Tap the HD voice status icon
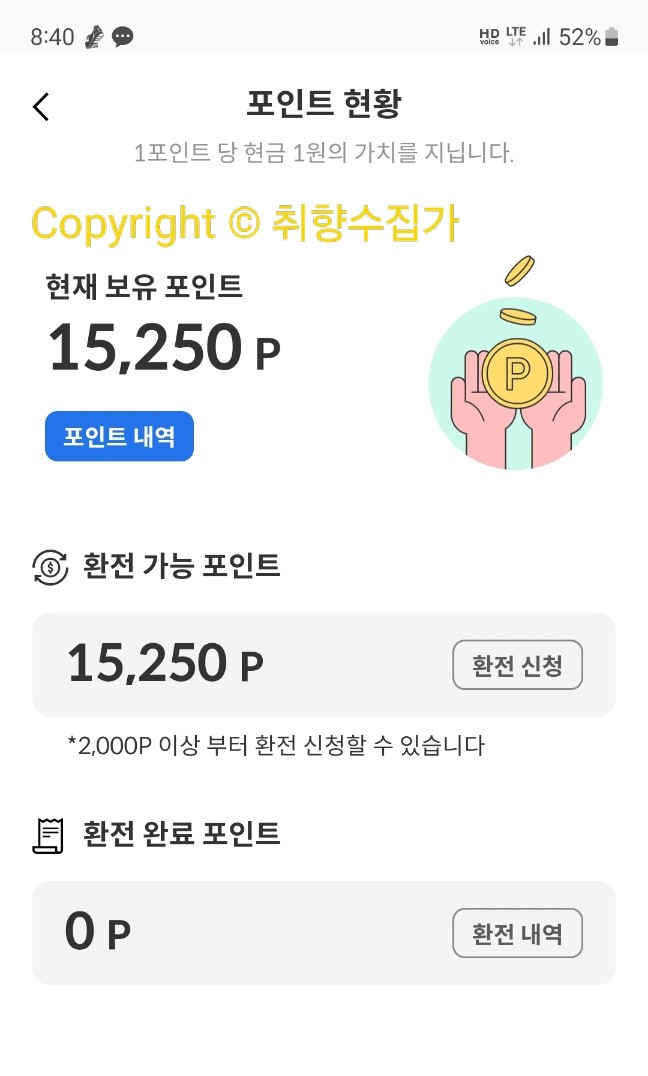Viewport: 648px width, 1076px height. (x=489, y=37)
